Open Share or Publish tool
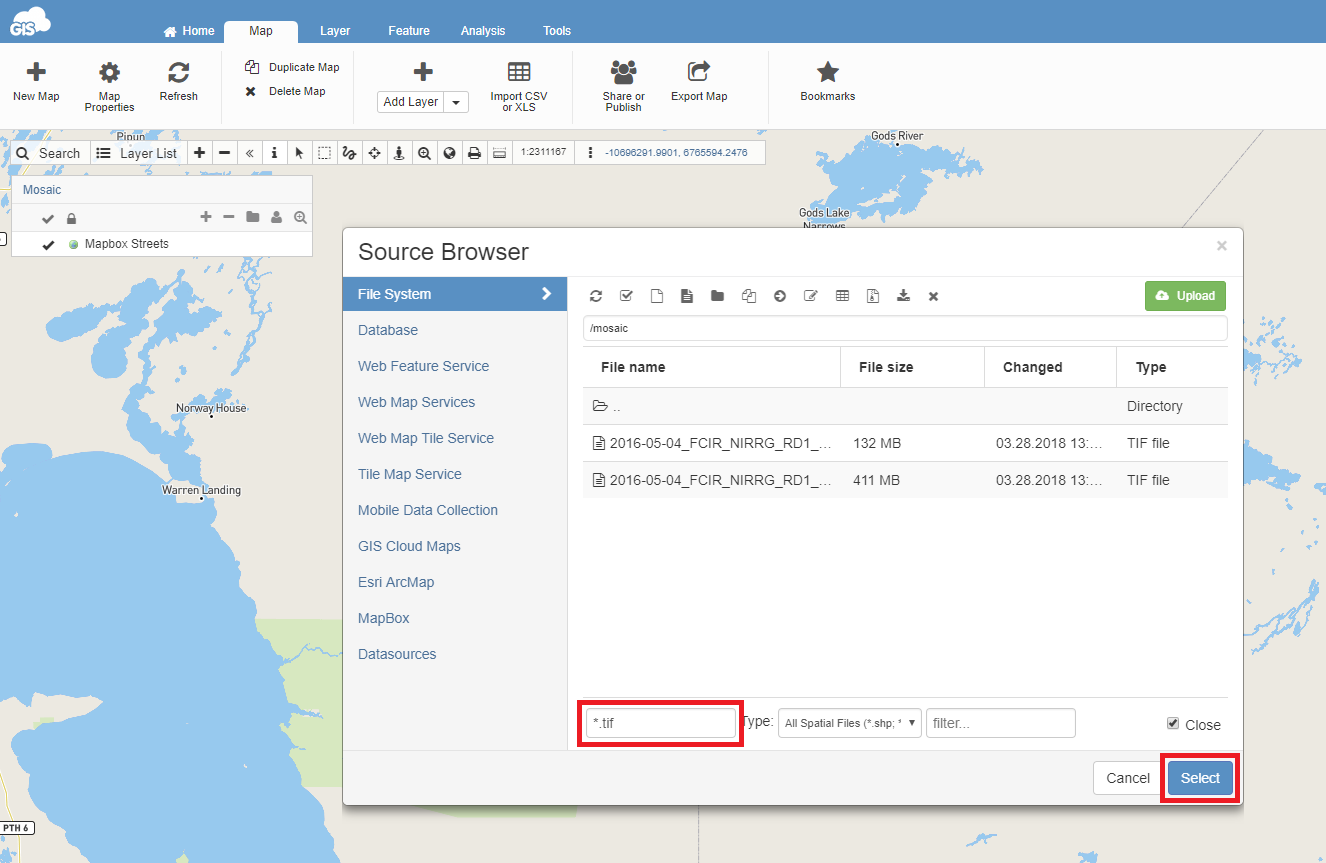The width and height of the screenshot is (1326, 863). 624,86
